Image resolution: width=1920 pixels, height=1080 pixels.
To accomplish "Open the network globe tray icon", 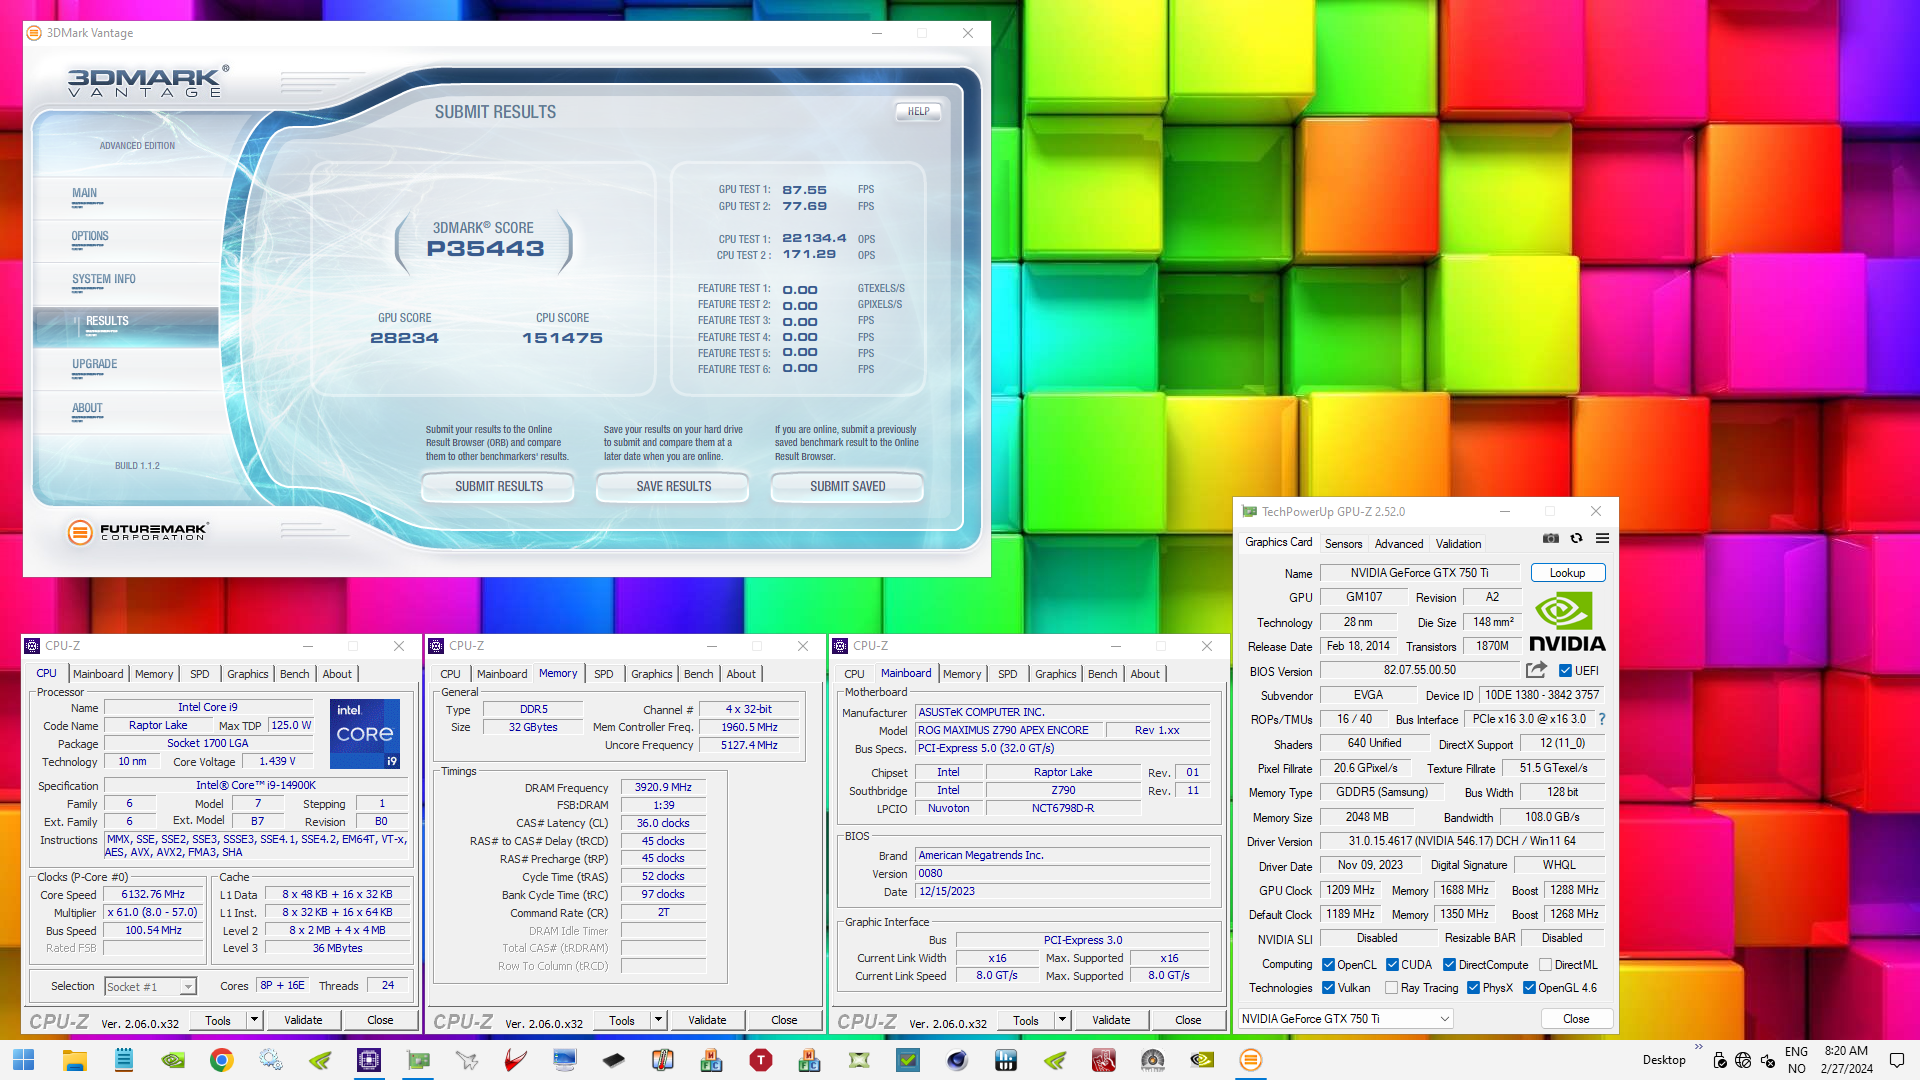I will pyautogui.click(x=1743, y=1060).
